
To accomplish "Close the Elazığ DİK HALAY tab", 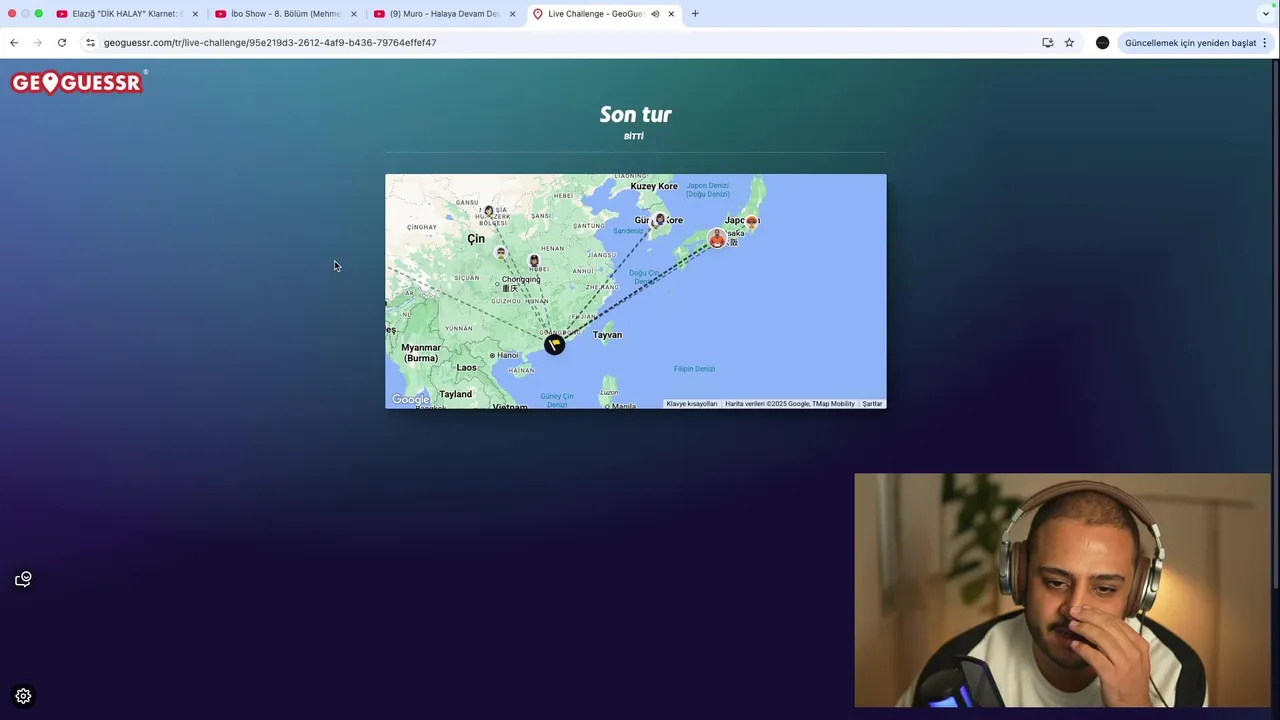I will tap(195, 14).
